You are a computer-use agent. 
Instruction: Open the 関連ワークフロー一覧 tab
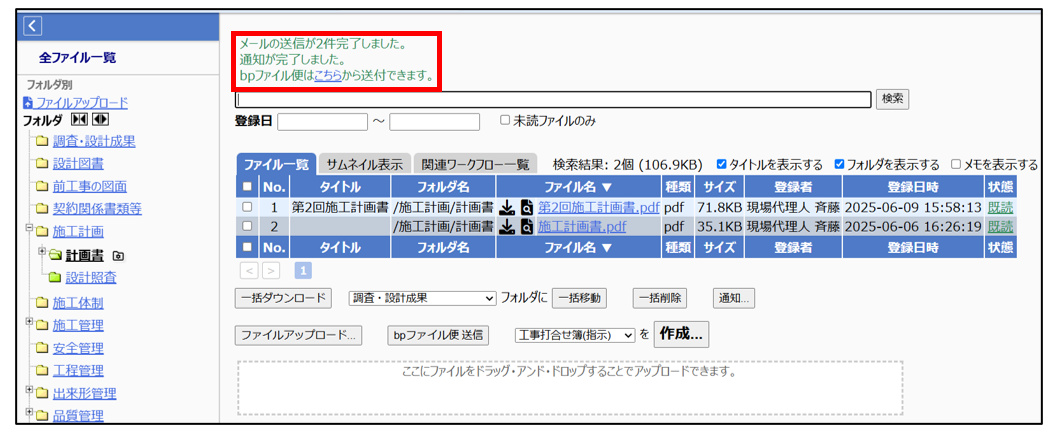pos(475,165)
